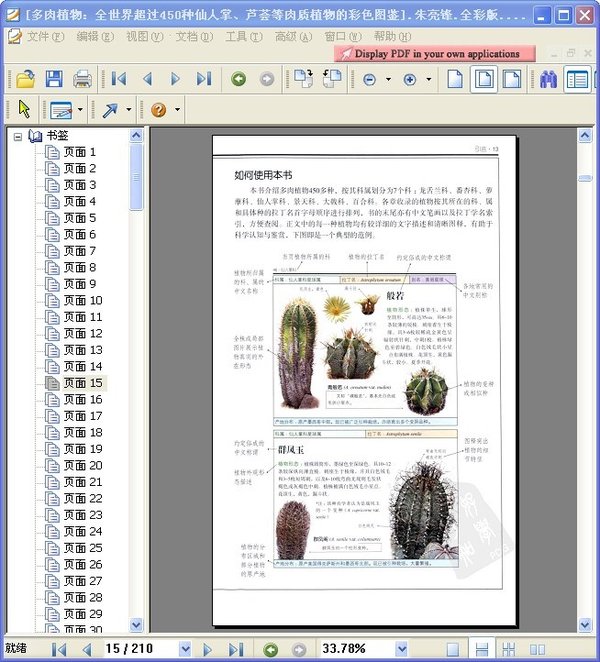
Task: Select the arrow cursor selection tool
Action: pyautogui.click(x=25, y=109)
